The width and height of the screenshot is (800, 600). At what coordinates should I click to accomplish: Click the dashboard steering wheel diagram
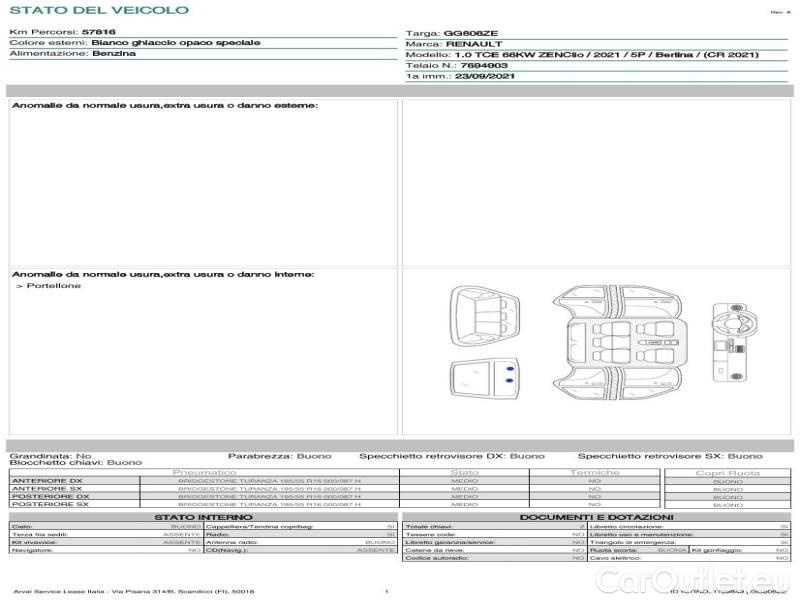tap(734, 342)
